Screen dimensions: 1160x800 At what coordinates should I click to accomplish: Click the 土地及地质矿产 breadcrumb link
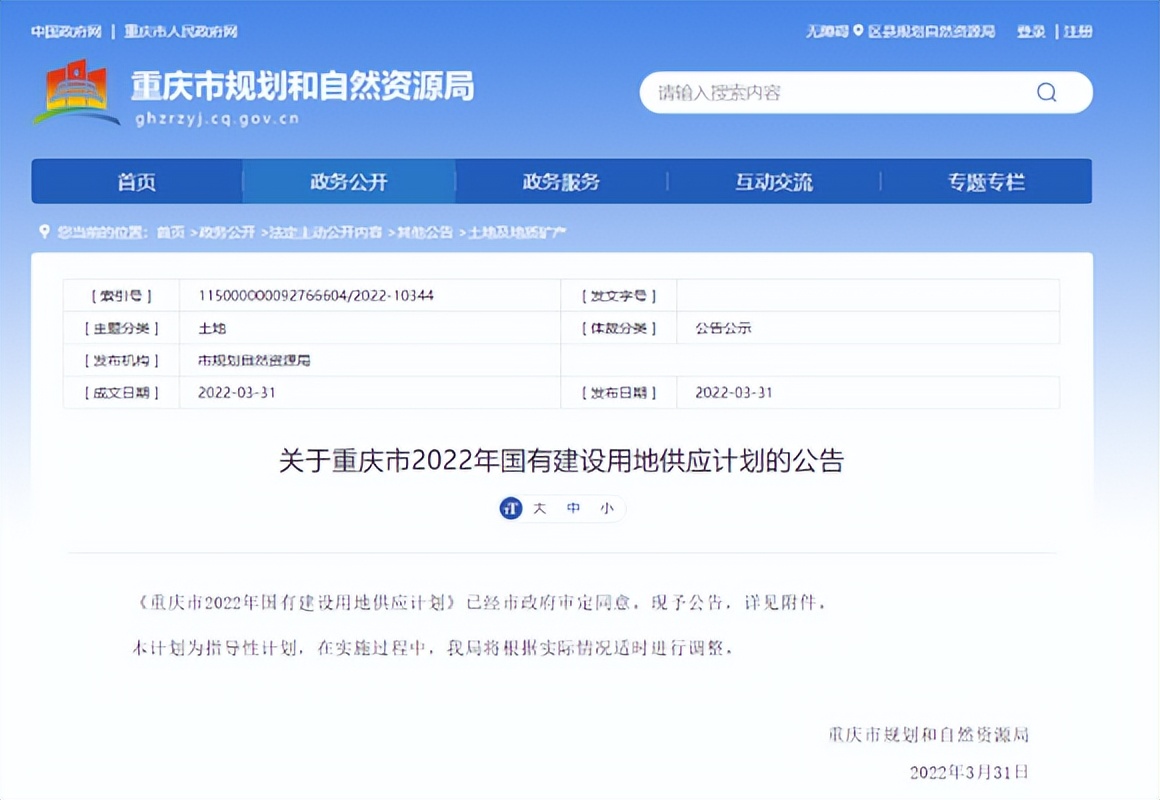(517, 232)
